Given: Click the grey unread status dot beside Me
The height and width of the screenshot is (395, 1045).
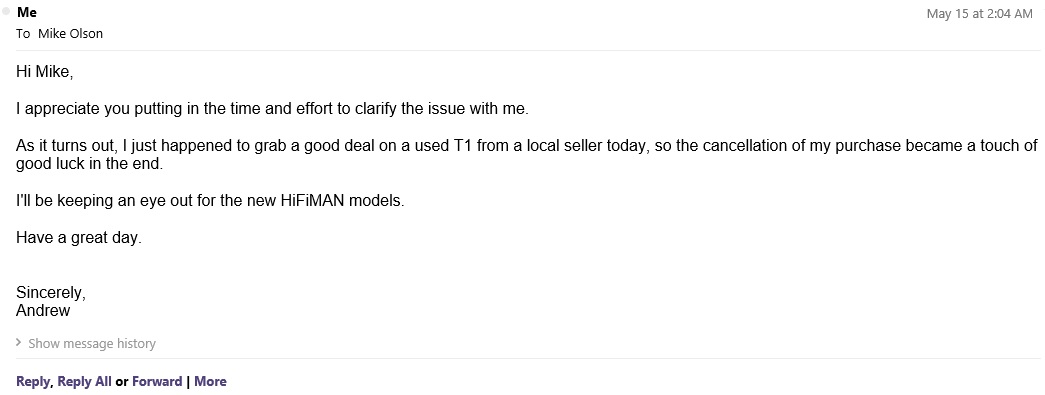Looking at the screenshot, I should (x=6, y=11).
